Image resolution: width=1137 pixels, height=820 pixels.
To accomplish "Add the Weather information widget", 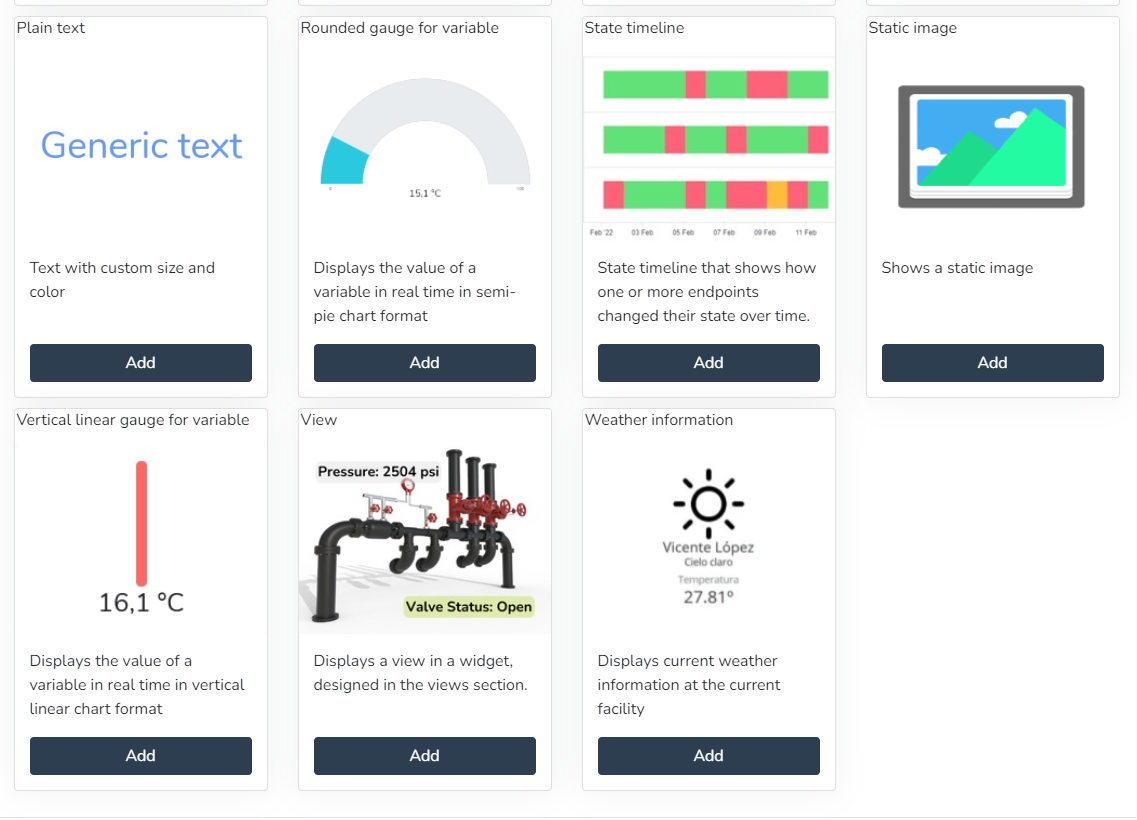I will tap(708, 756).
